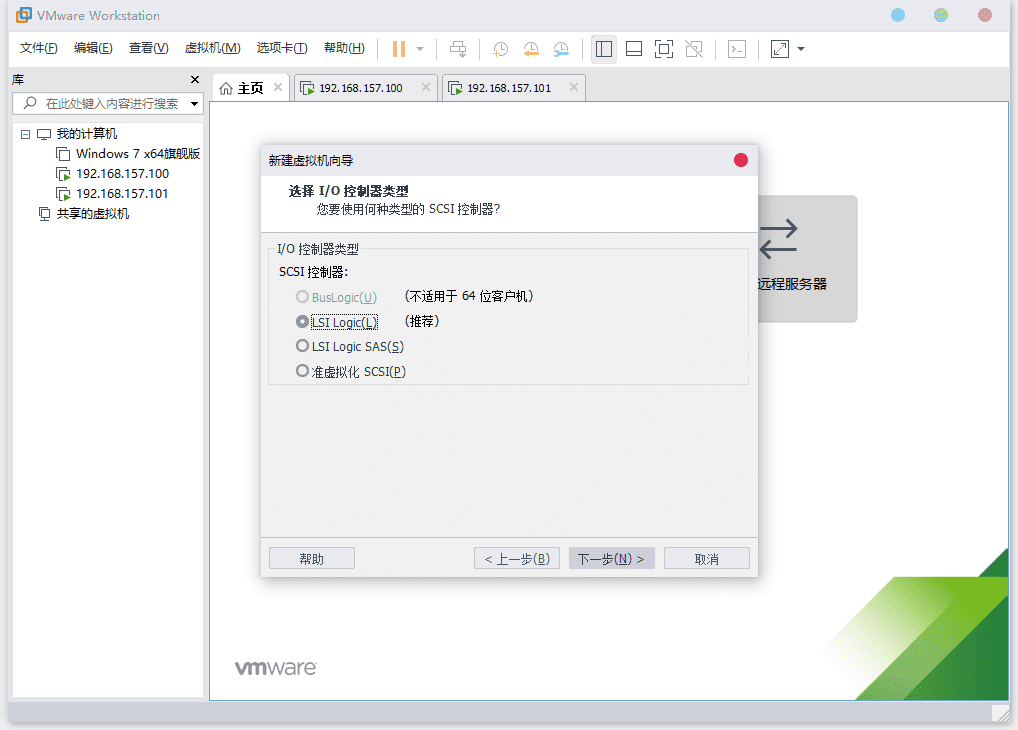Select 192.168.157.100 in library tree

click(122, 173)
